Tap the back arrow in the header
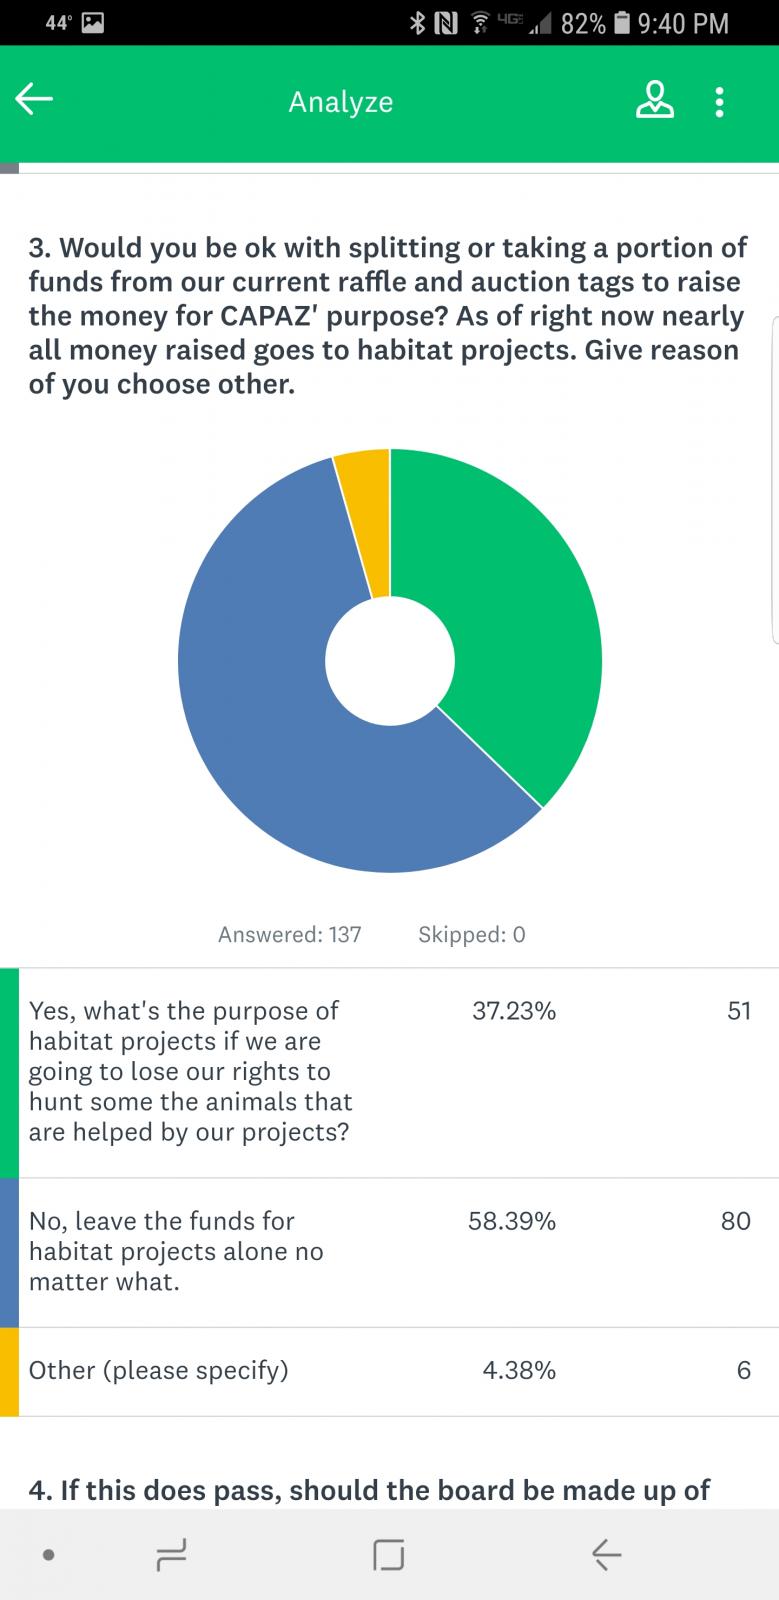Viewport: 779px width, 1600px height. (x=34, y=99)
